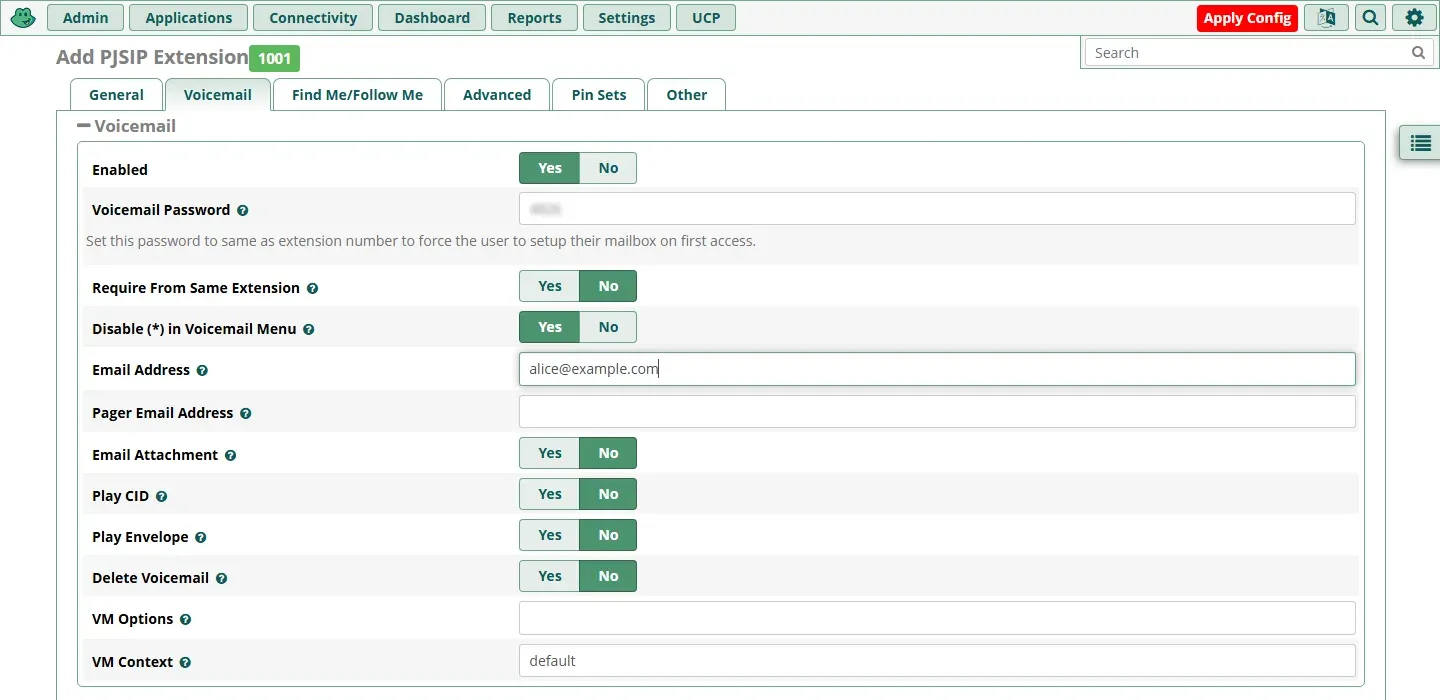This screenshot has height=700, width=1440.
Task: Set Delete Voicemail to Yes
Action: pyautogui.click(x=549, y=576)
